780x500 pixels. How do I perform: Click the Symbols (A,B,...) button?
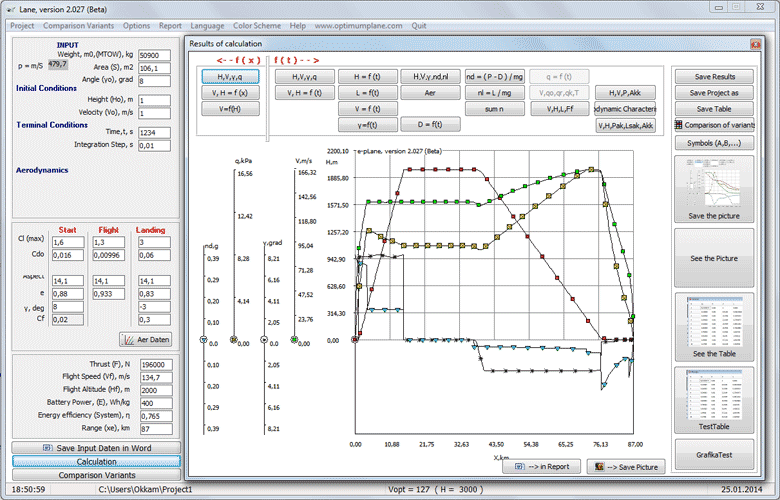(714, 143)
